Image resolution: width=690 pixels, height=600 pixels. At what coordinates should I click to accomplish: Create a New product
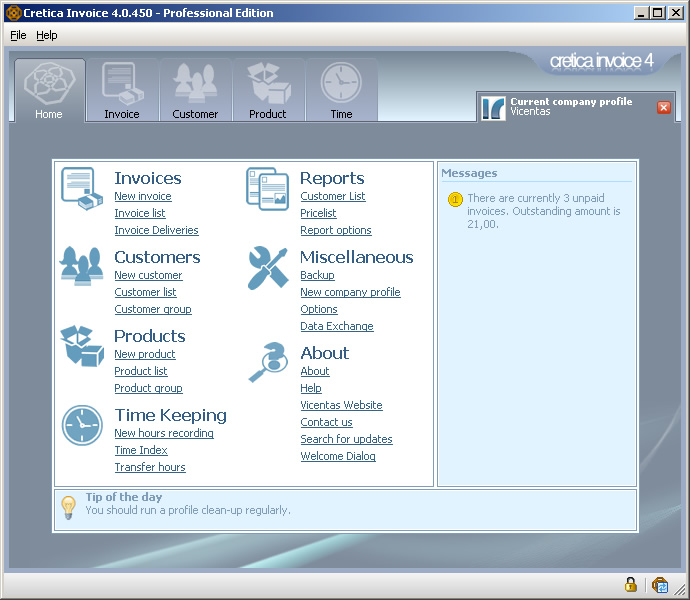145,354
